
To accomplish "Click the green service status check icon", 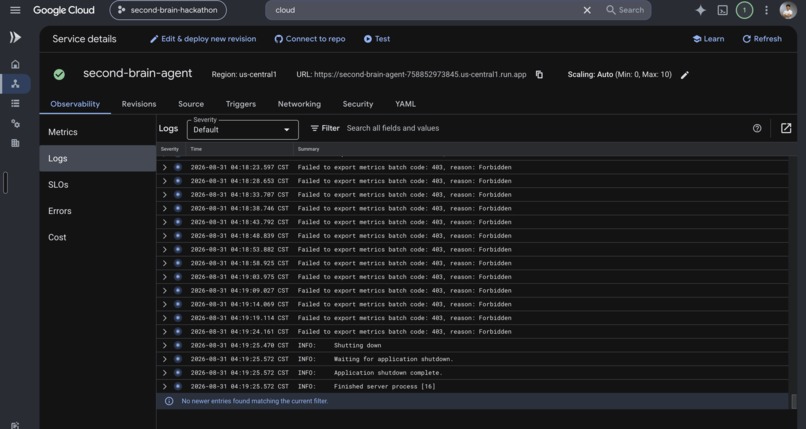I will [59, 74].
